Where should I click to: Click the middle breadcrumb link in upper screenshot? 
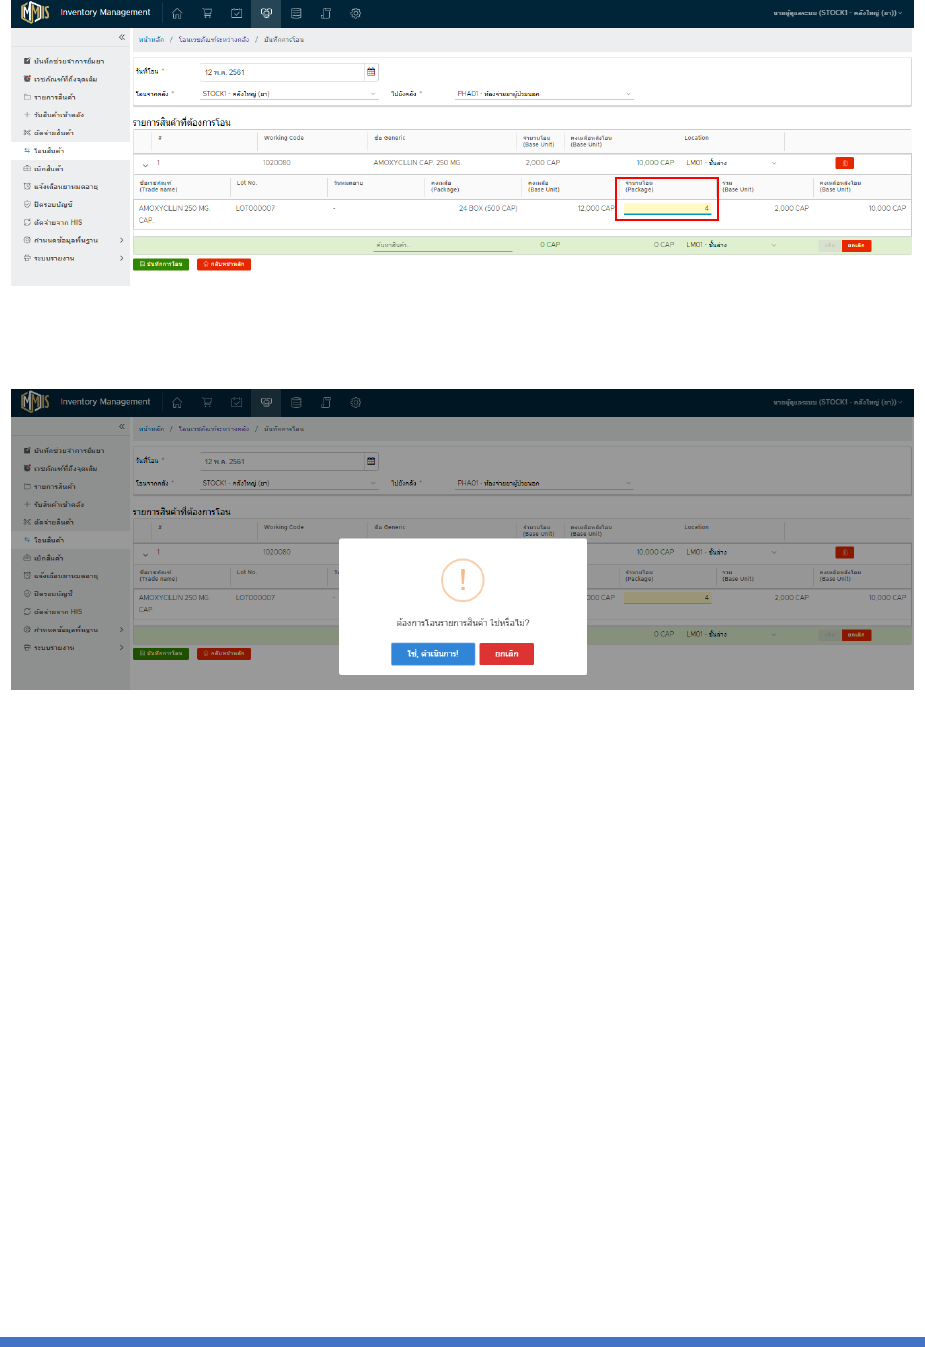214,39
